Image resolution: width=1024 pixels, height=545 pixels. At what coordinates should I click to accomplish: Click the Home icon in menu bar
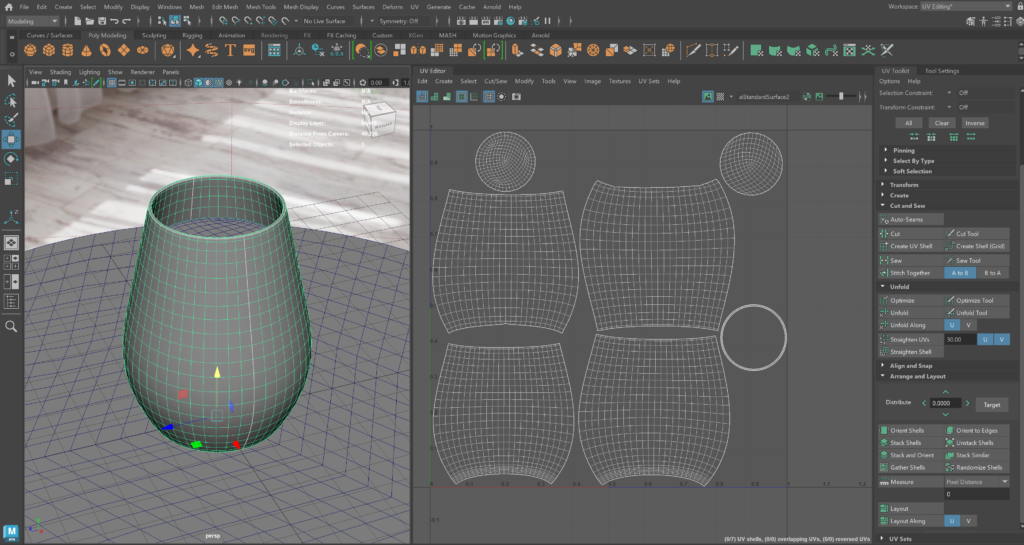(8, 7)
